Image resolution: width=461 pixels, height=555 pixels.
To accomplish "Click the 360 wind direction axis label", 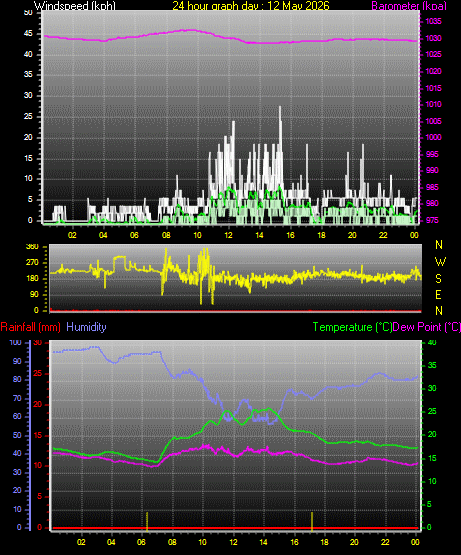I will point(32,247).
